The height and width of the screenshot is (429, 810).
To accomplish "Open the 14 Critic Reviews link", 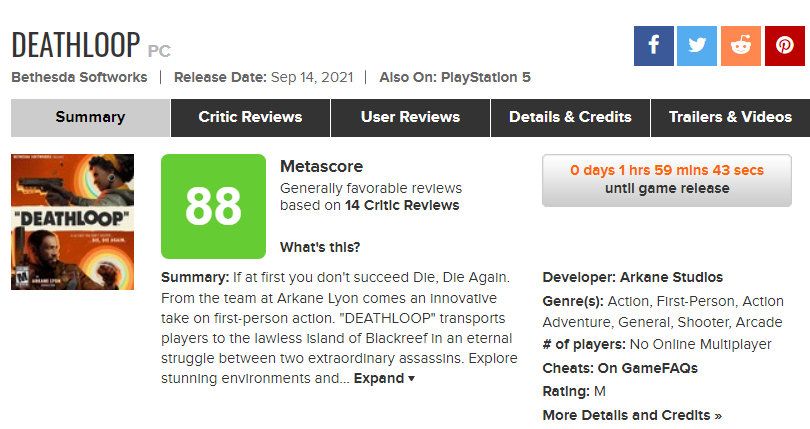I will click(402, 205).
